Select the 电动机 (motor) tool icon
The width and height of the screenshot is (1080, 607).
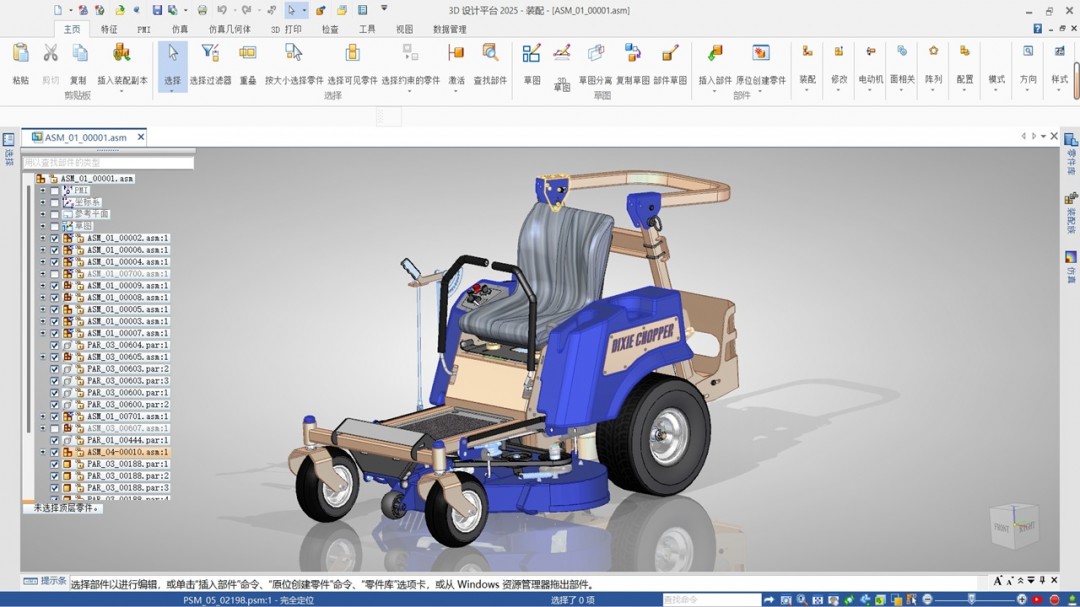(x=870, y=52)
